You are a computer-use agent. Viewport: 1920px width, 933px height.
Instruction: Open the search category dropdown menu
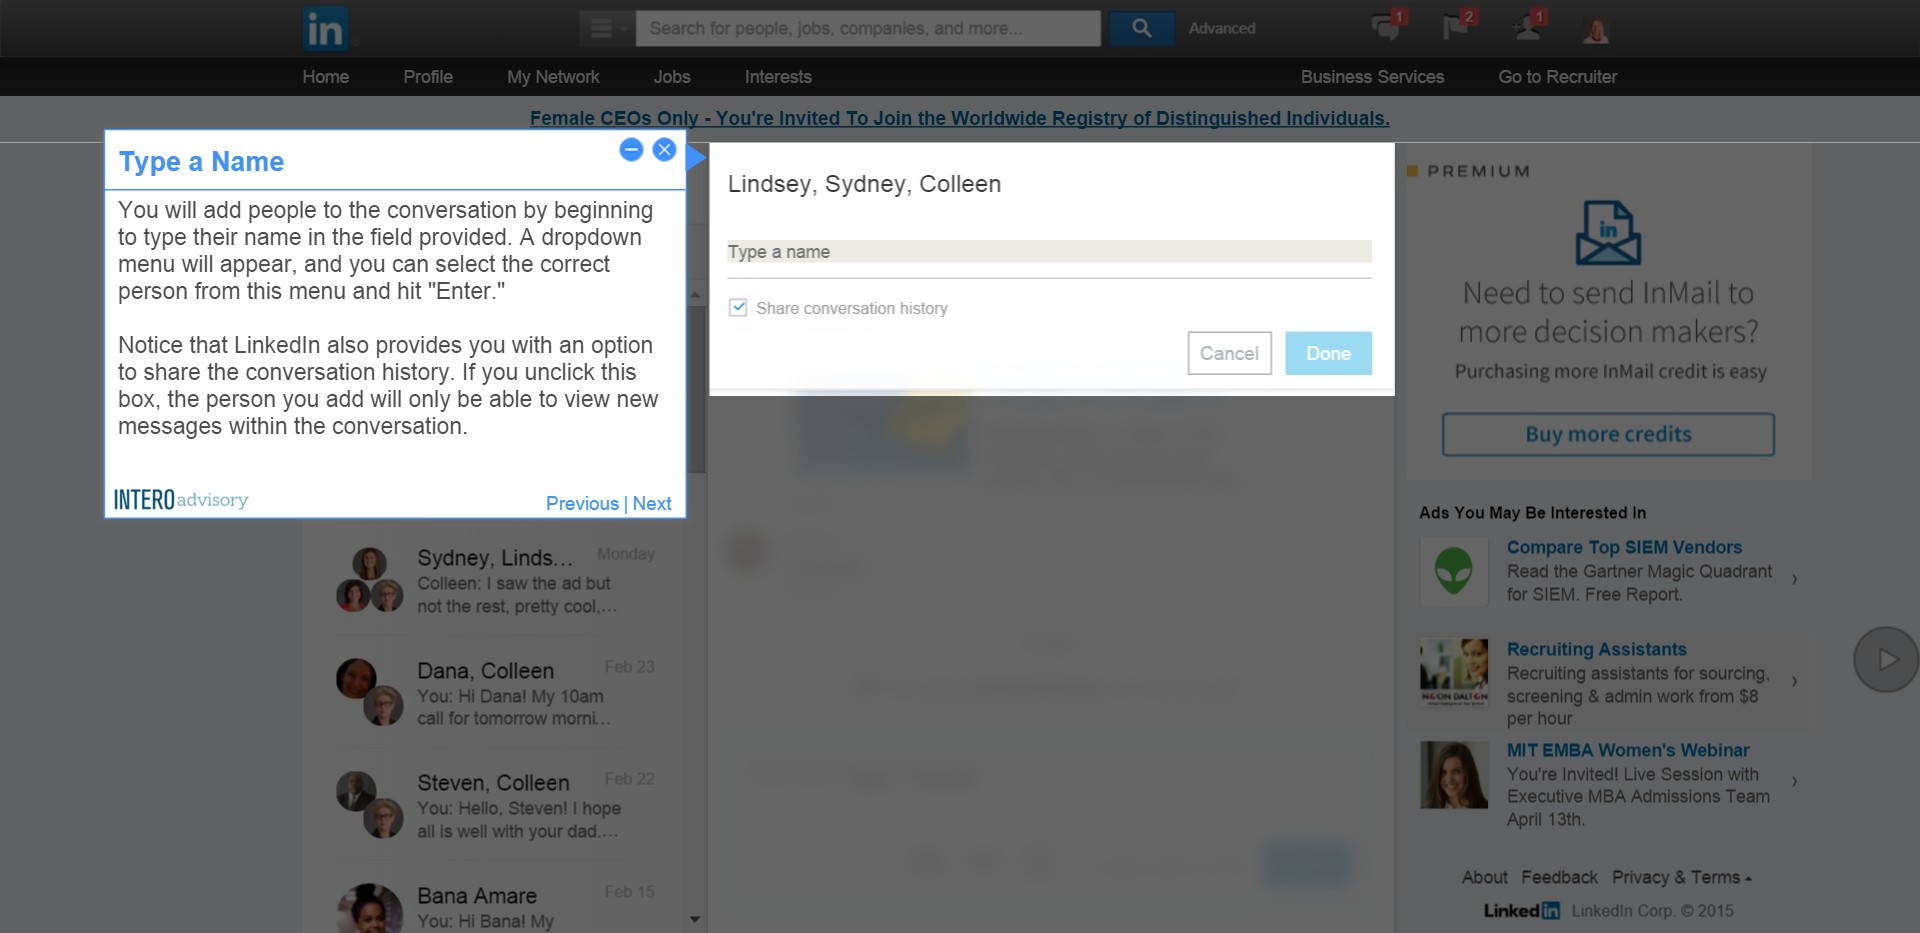click(x=607, y=28)
